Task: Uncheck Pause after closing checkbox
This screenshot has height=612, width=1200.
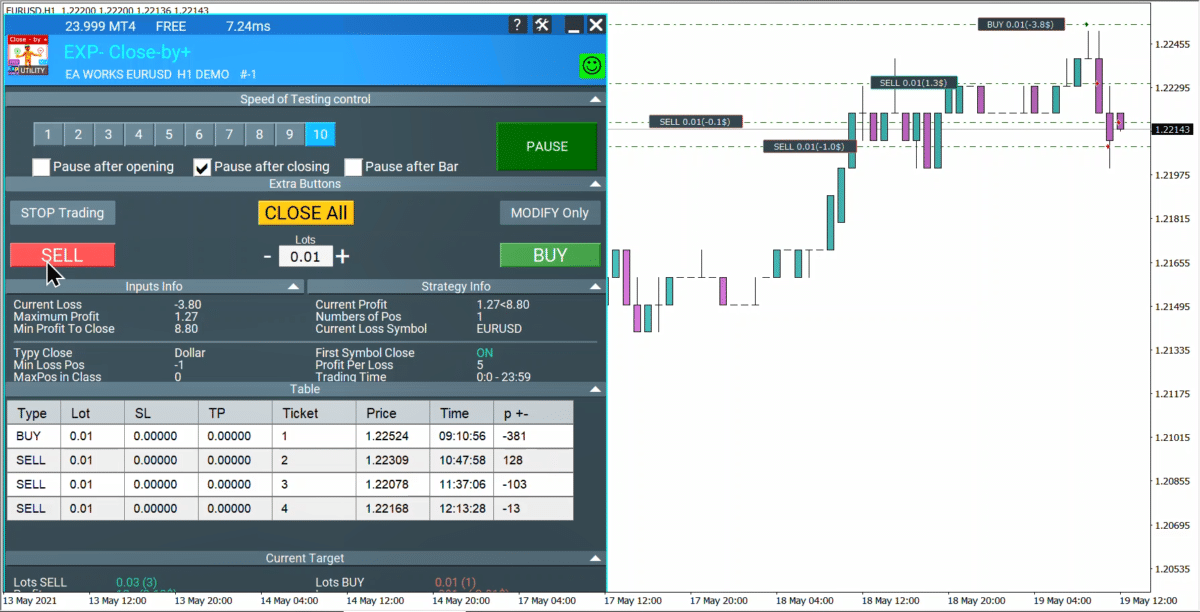Action: pyautogui.click(x=202, y=167)
